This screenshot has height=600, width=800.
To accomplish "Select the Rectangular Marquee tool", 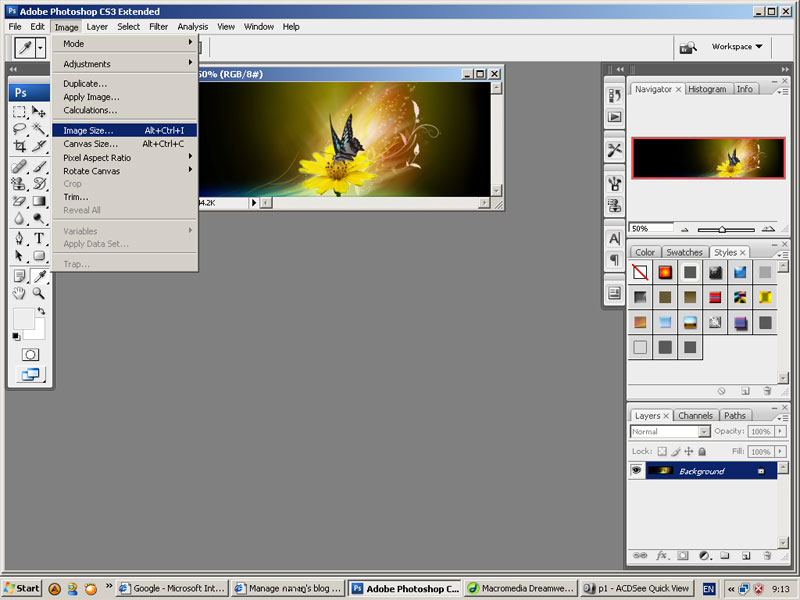I will 19,112.
